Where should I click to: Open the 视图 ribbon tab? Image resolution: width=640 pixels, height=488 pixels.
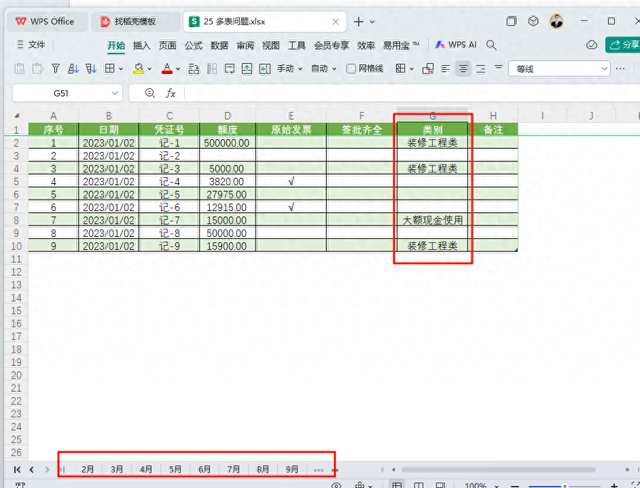[x=271, y=45]
